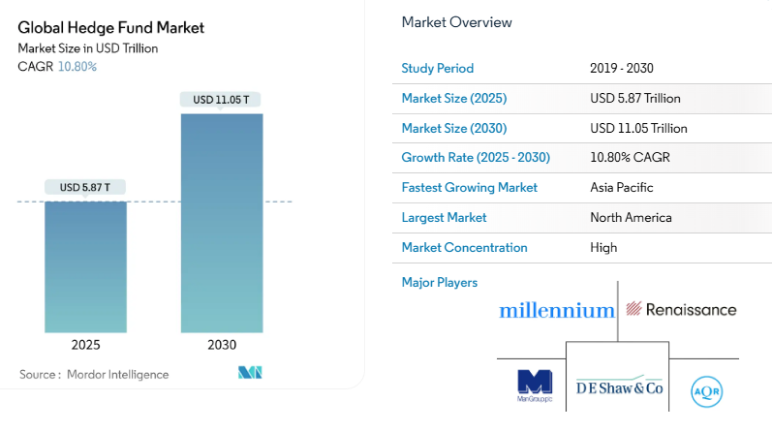Click the Asia Pacific value

(x=624, y=187)
